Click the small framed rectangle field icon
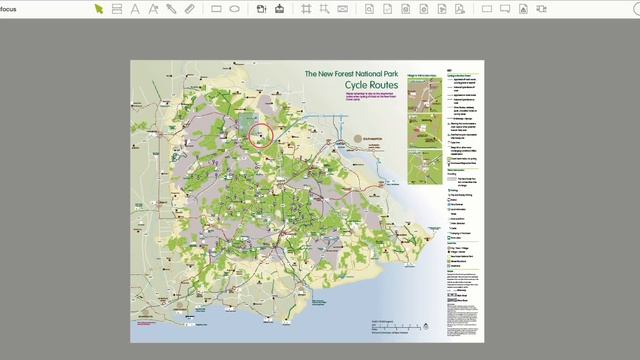This screenshot has height=360, width=640. pyautogui.click(x=342, y=9)
